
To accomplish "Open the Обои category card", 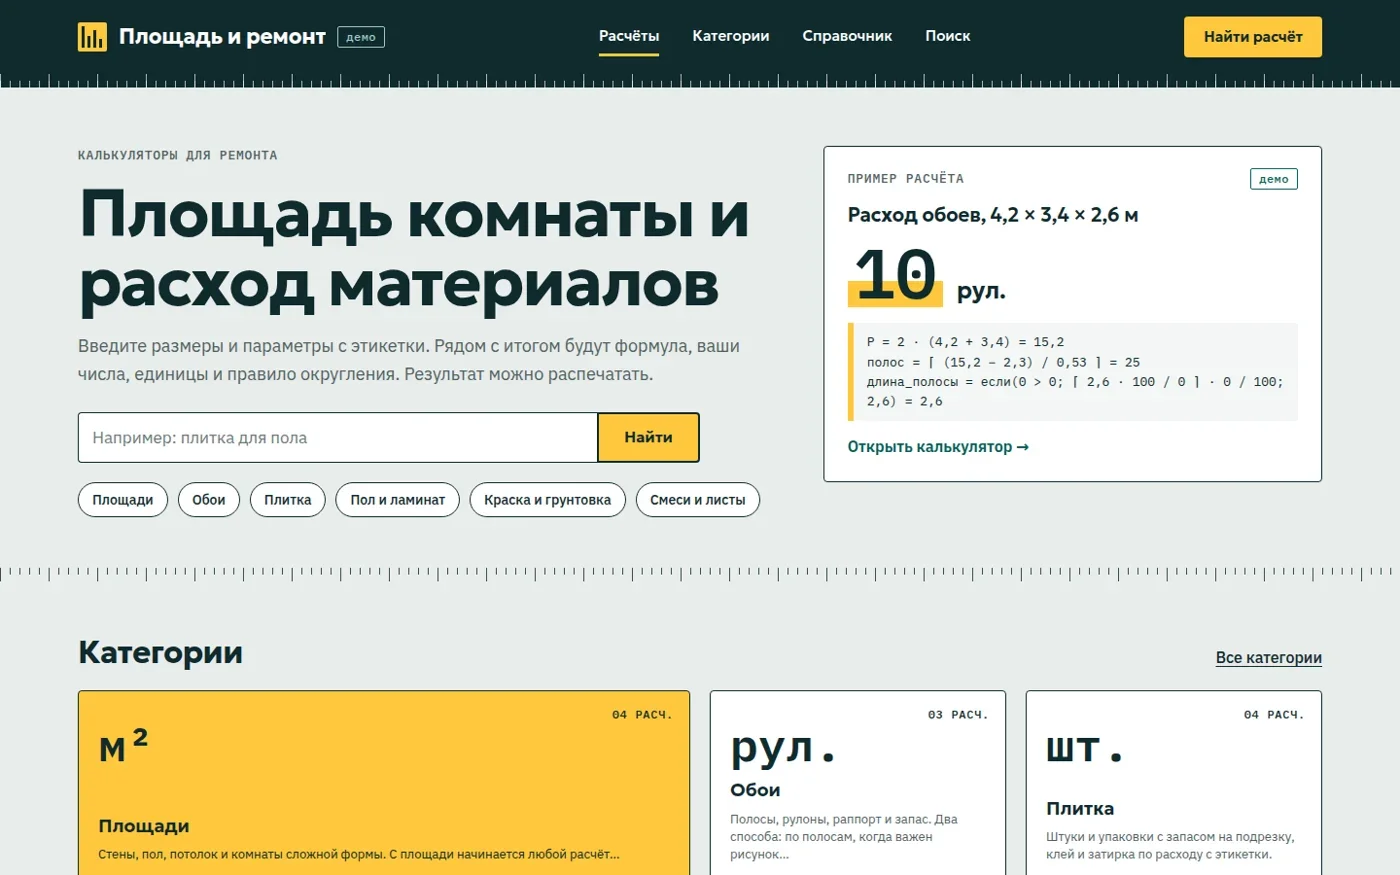I will pos(858,783).
